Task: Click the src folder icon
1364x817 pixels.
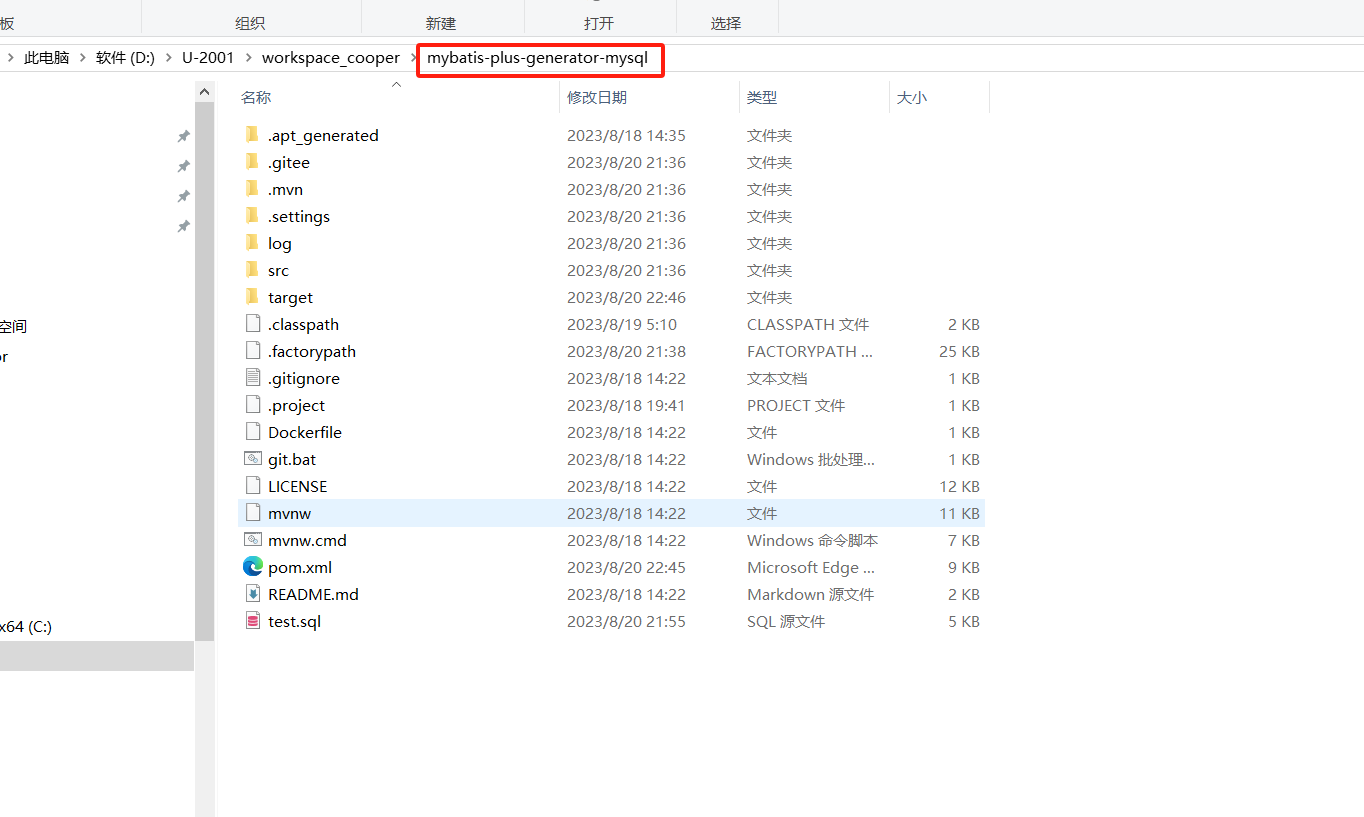Action: click(x=252, y=270)
